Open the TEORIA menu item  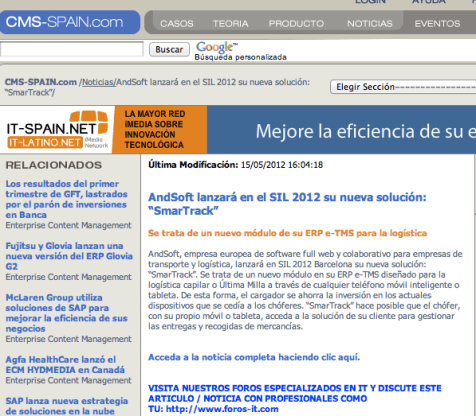[x=231, y=24]
